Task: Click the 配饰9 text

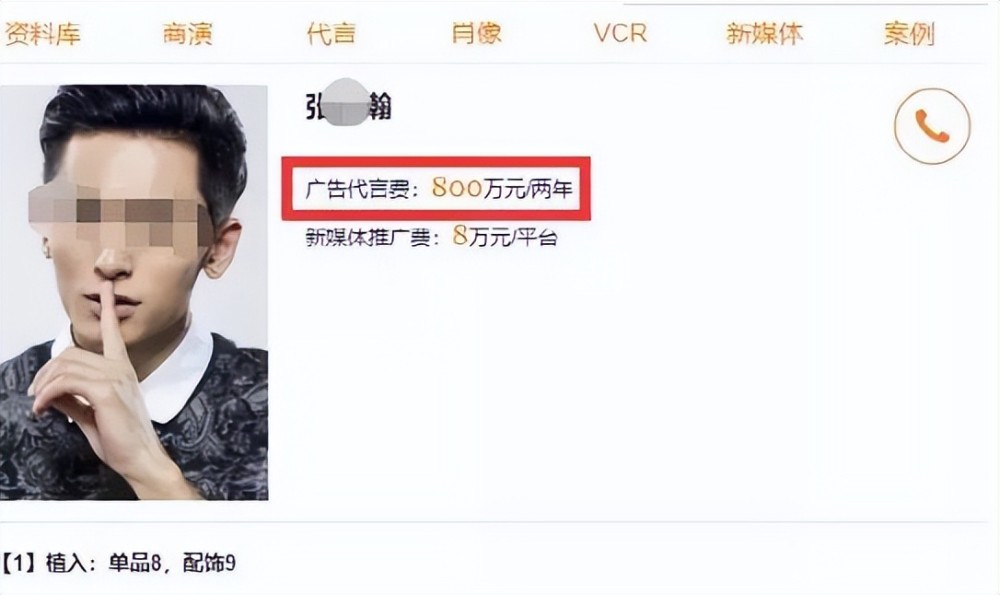Action: point(209,563)
